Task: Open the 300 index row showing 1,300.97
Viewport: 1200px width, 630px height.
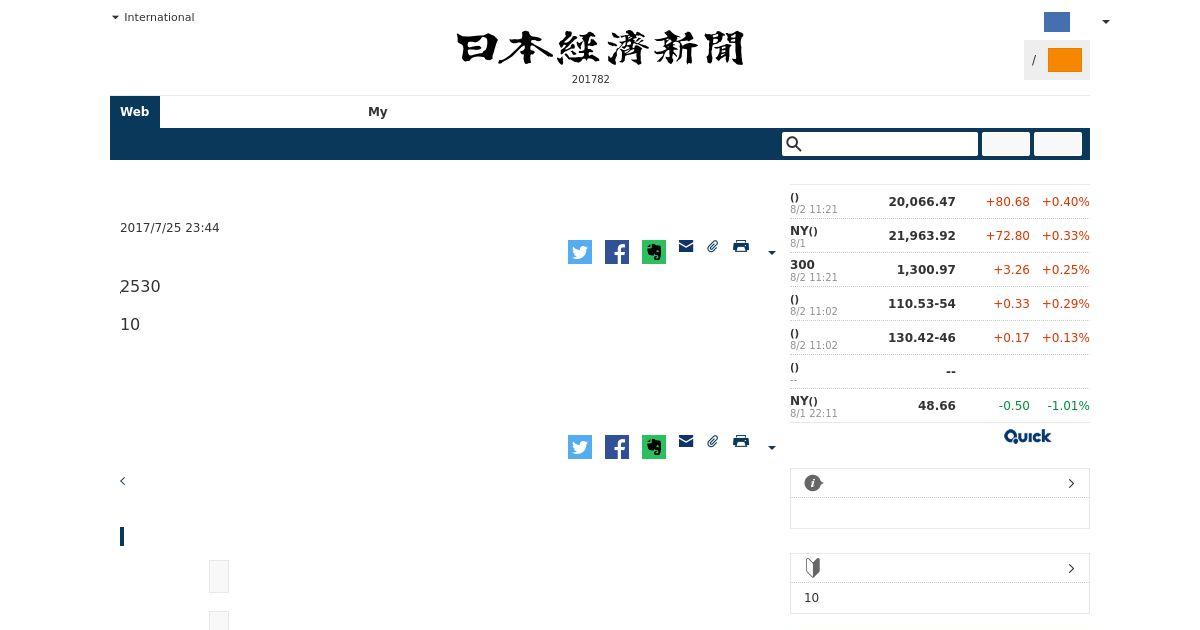Action: coord(940,270)
